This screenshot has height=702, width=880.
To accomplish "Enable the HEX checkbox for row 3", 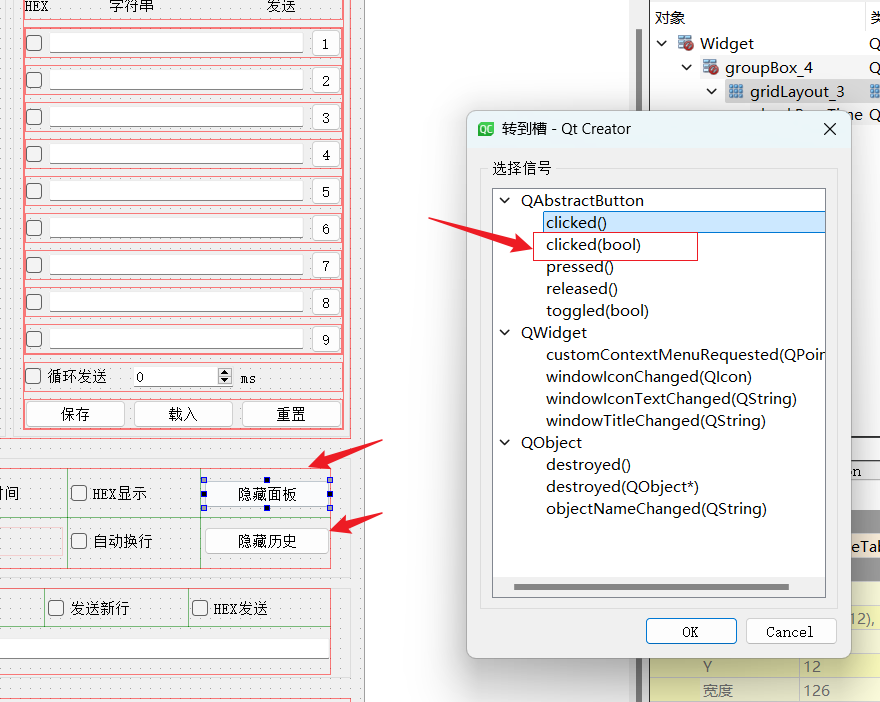I will tap(34, 117).
